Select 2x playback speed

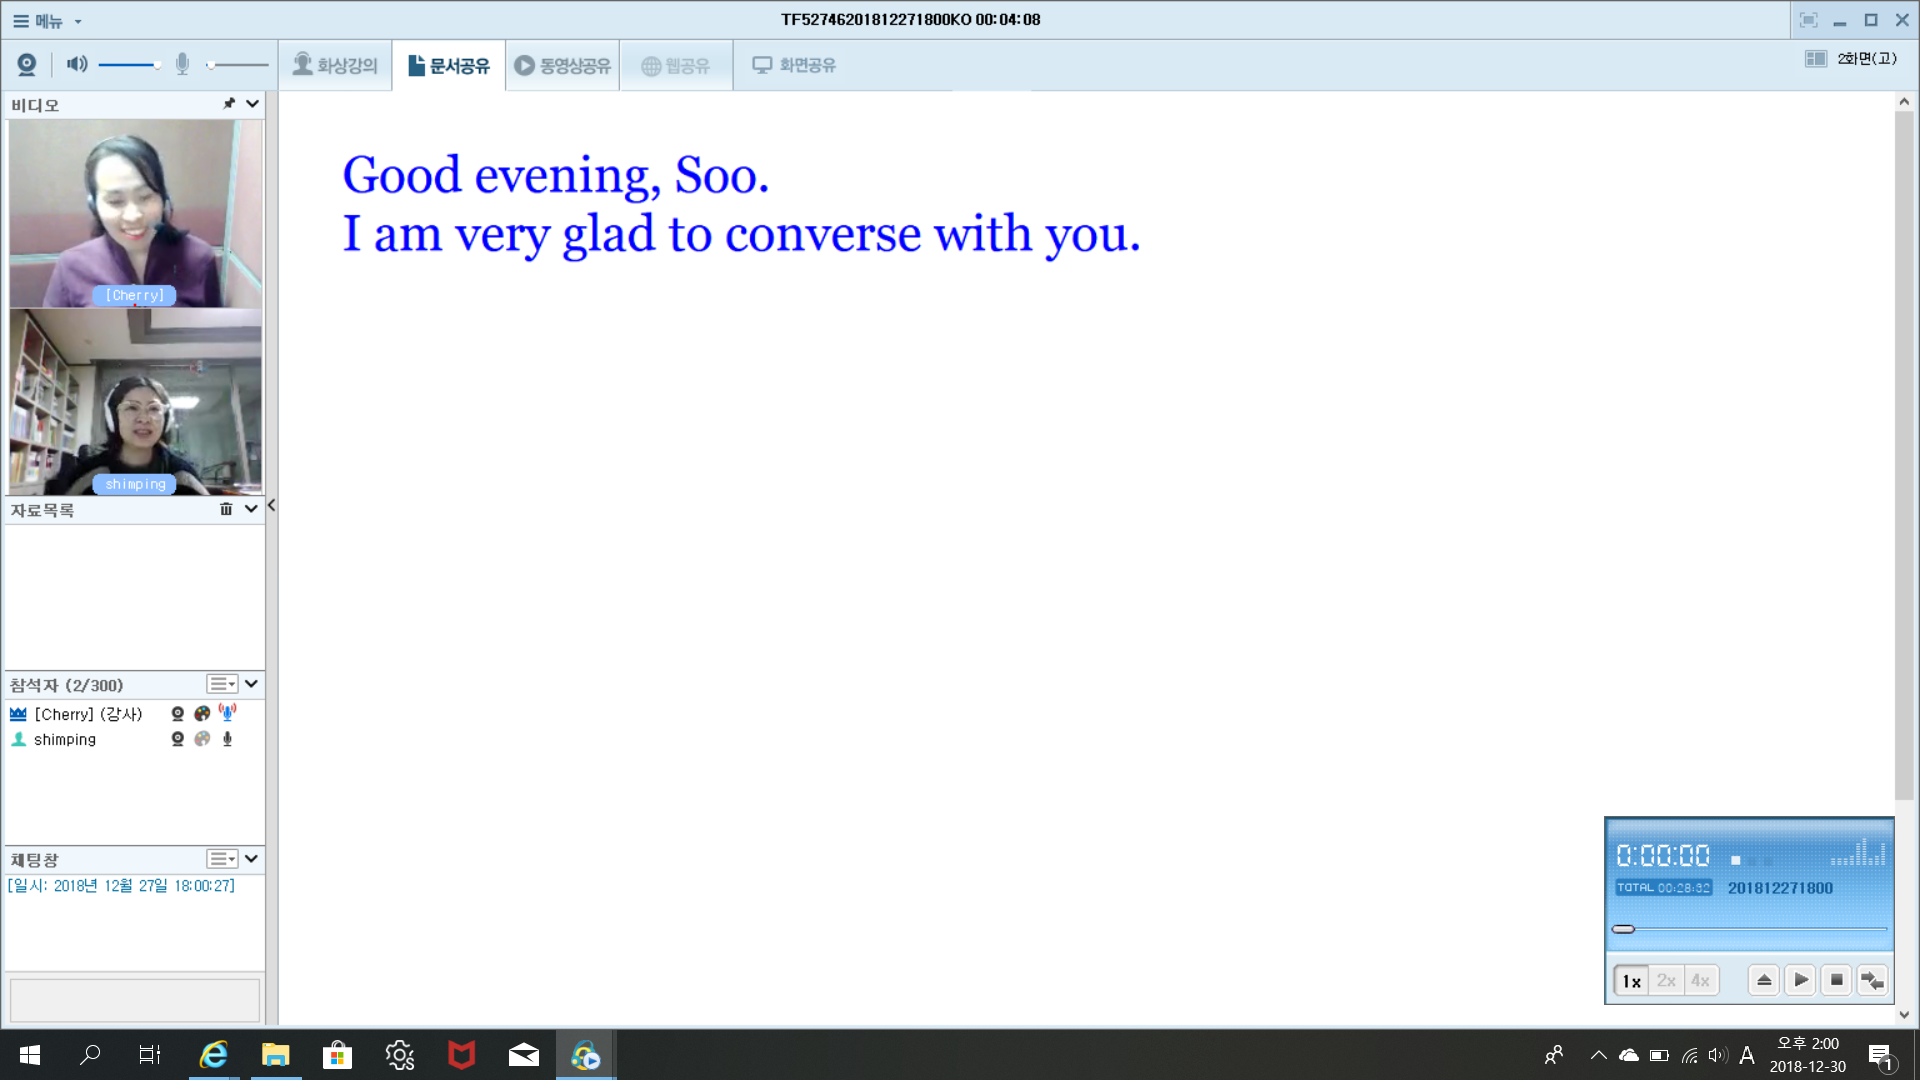[1666, 980]
